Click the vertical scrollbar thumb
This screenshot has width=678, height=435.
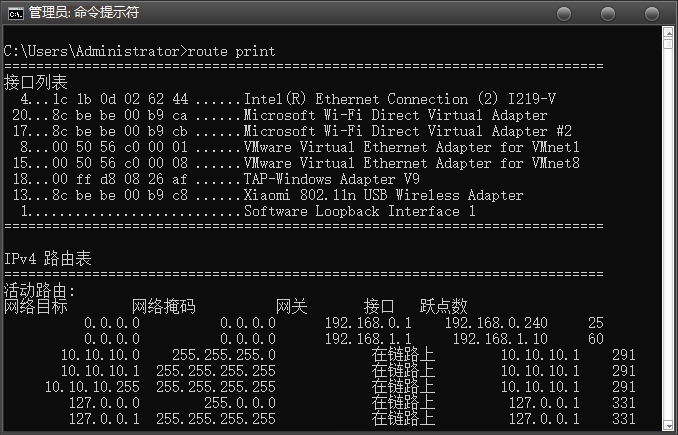coord(668,44)
